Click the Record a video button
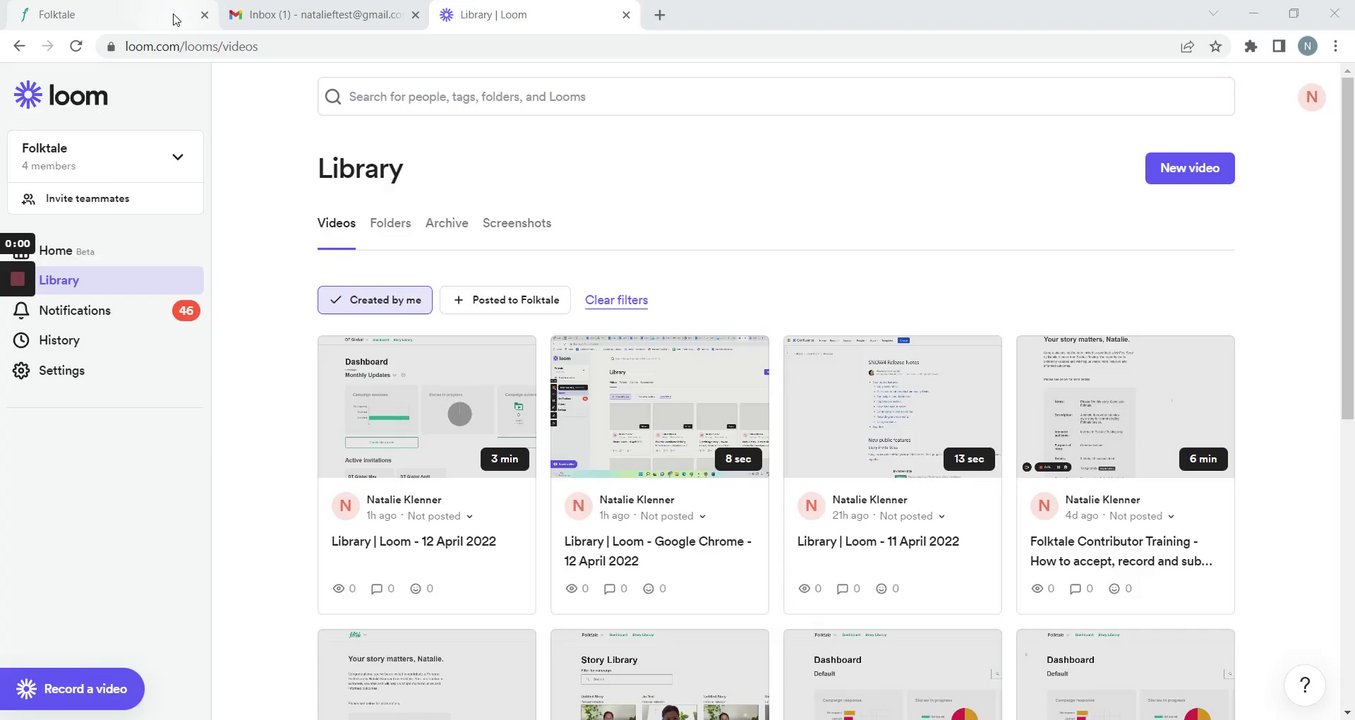 click(72, 689)
